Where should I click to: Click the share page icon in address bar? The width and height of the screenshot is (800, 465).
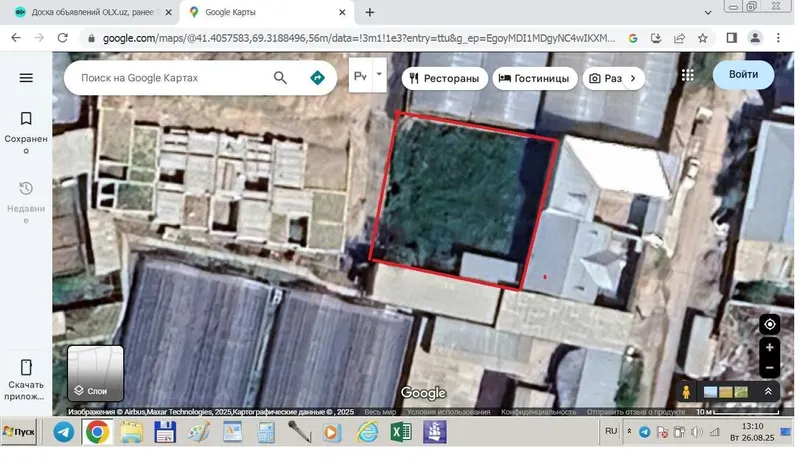click(679, 38)
